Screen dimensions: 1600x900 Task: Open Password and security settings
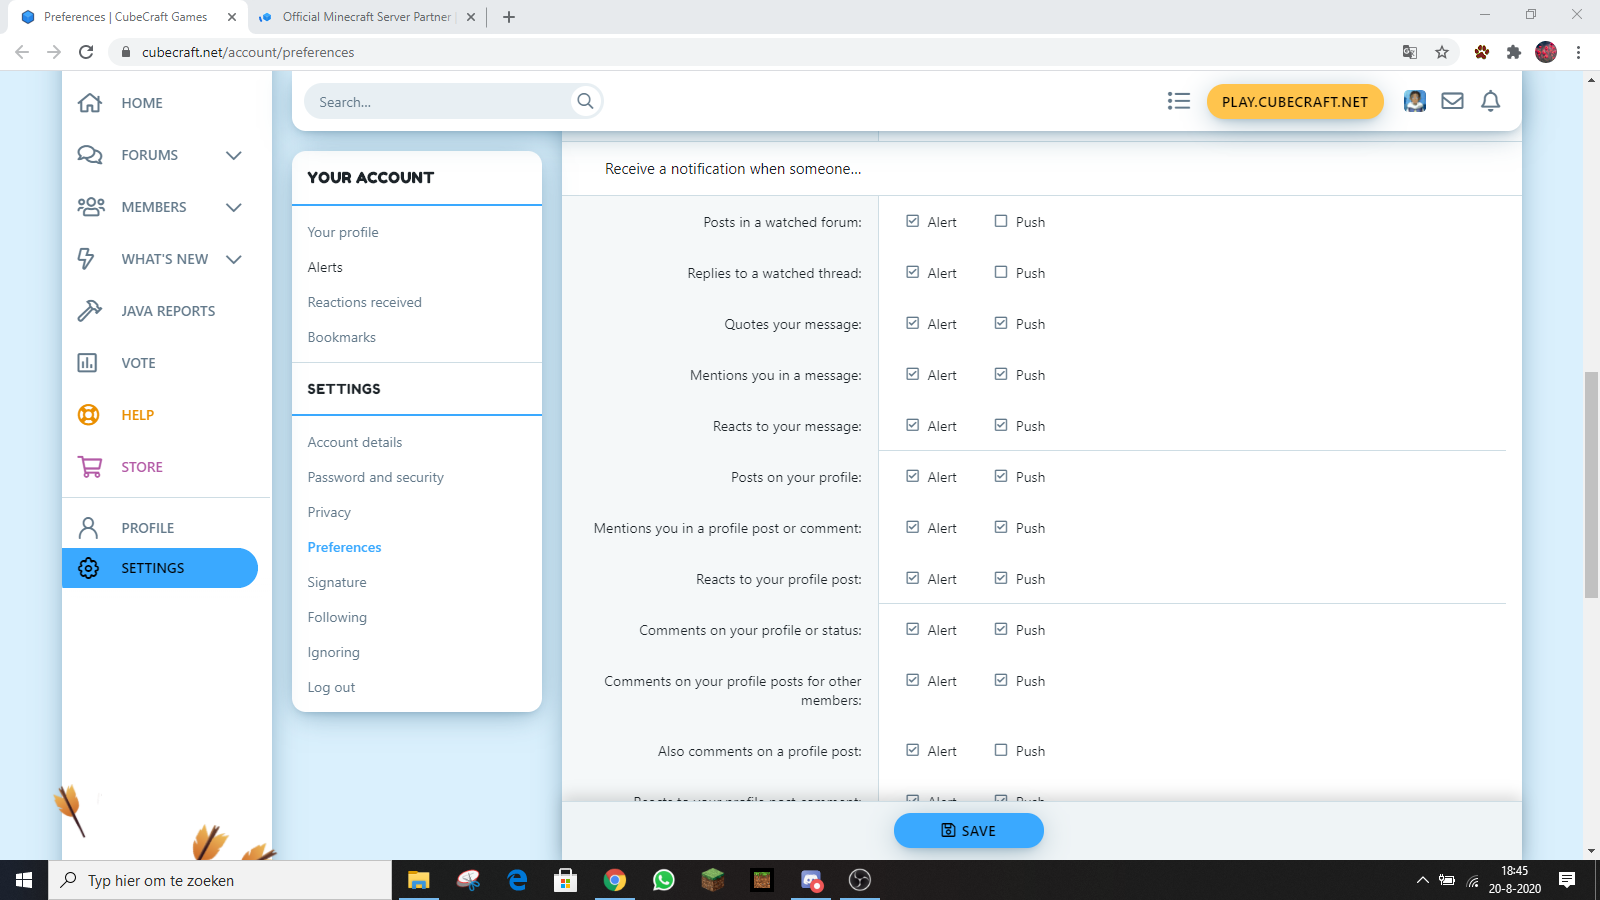pyautogui.click(x=376, y=477)
